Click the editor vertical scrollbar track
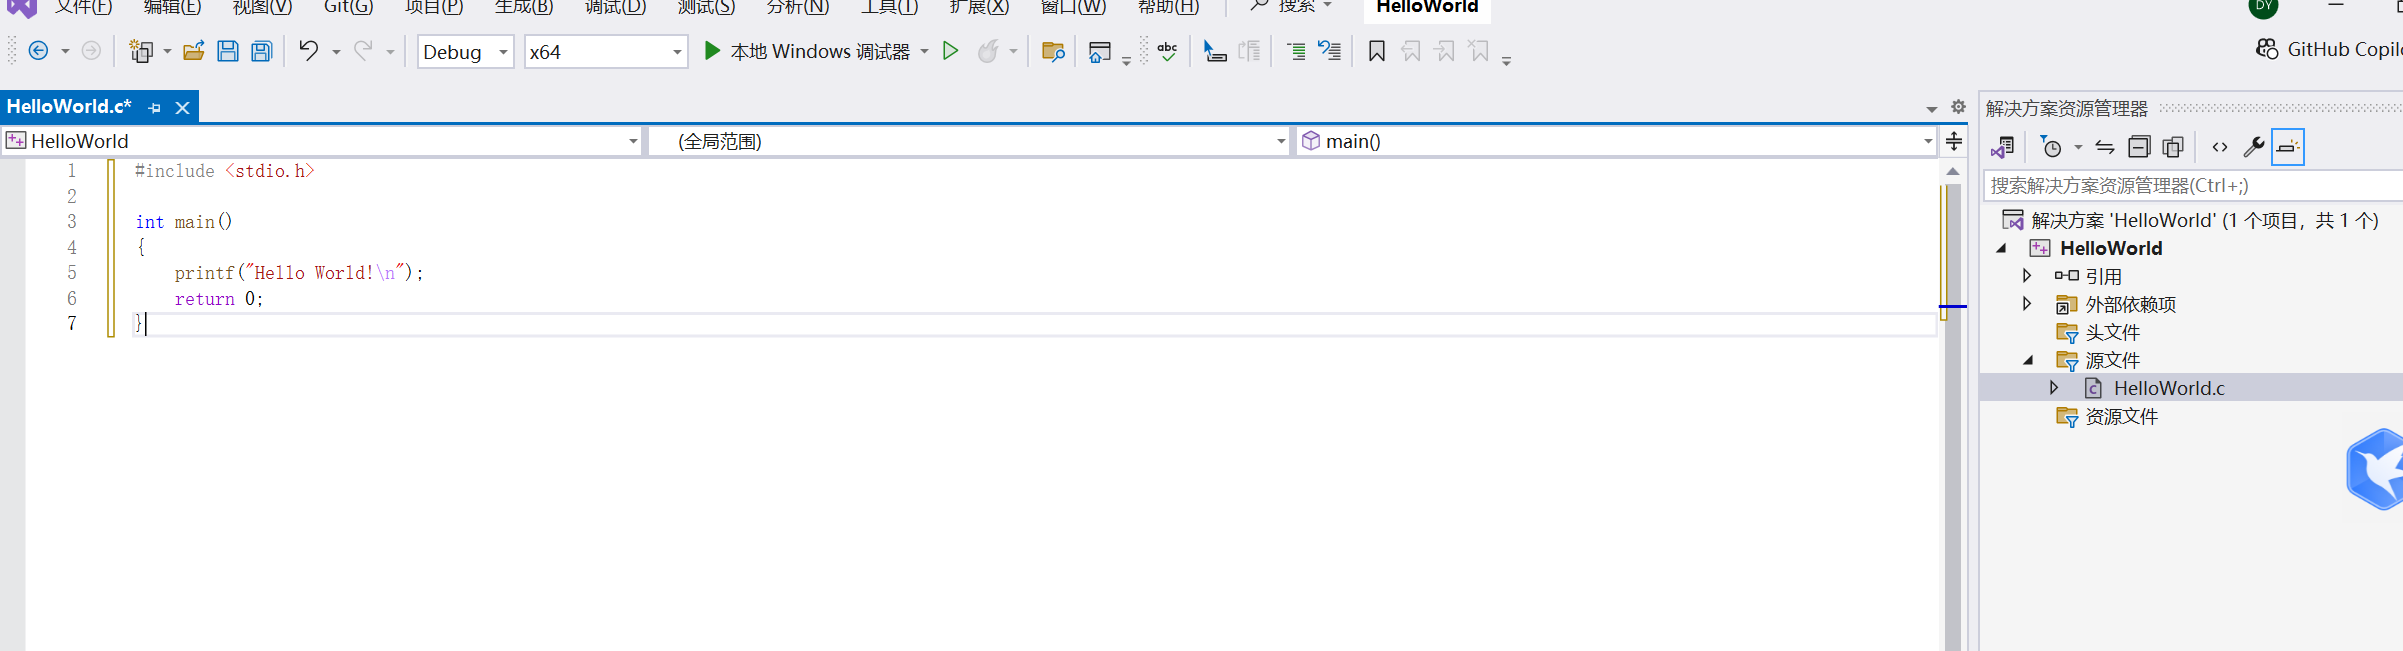2403x651 pixels. point(1953,480)
